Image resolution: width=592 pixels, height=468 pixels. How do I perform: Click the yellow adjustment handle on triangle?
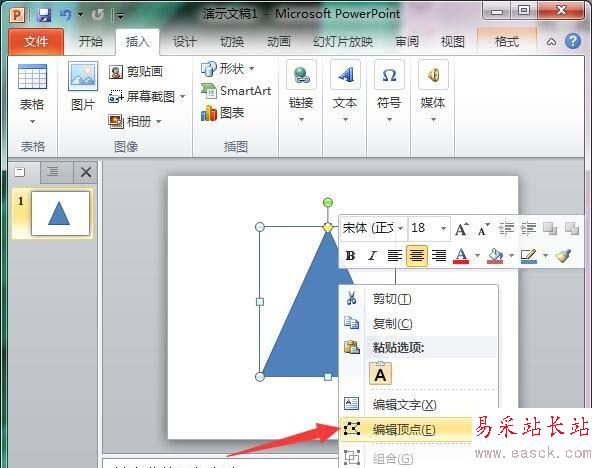point(328,227)
